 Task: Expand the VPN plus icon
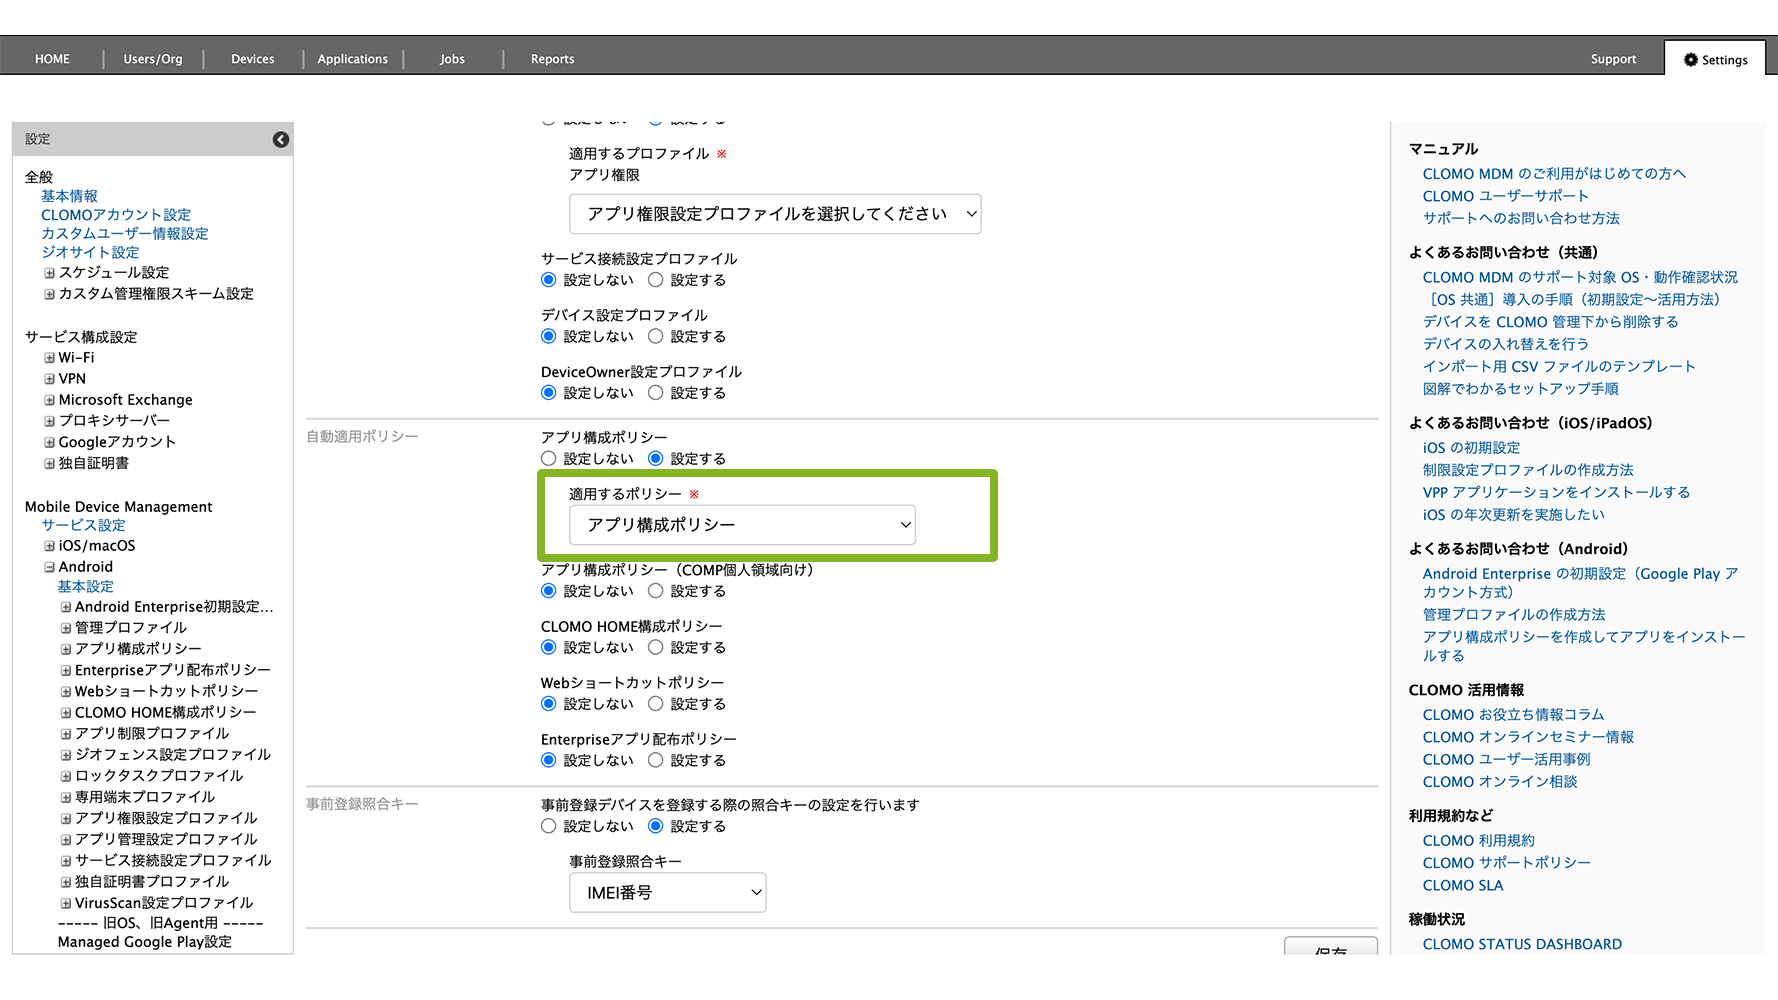pyautogui.click(x=49, y=379)
